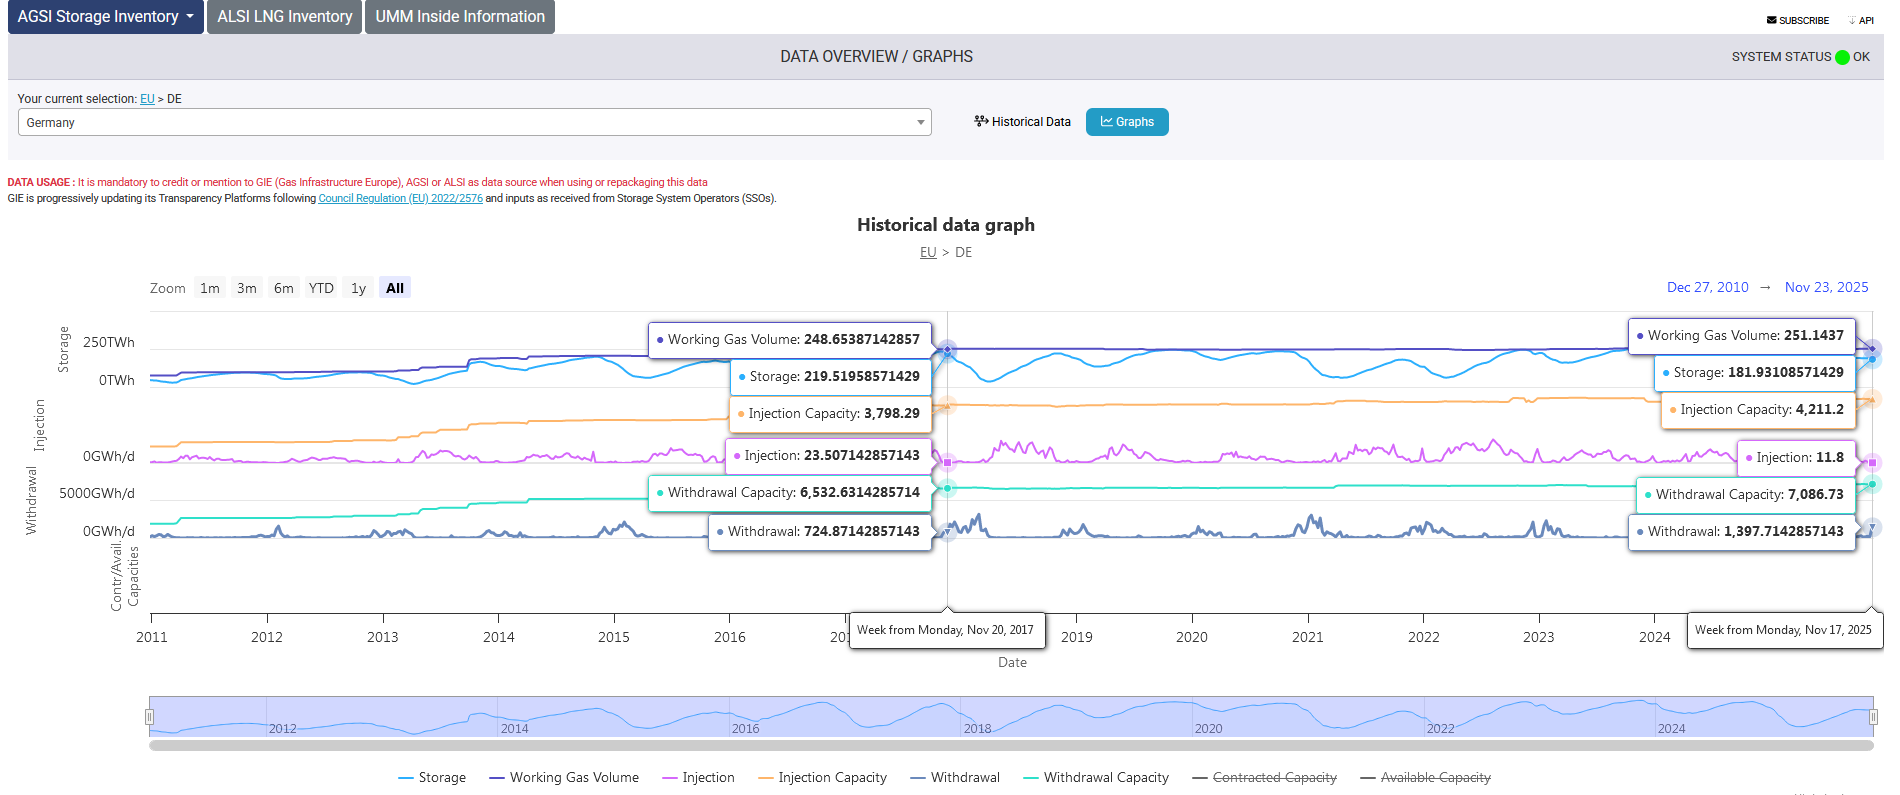
Task: Open UMM Inside Information tab
Action: coord(460,17)
